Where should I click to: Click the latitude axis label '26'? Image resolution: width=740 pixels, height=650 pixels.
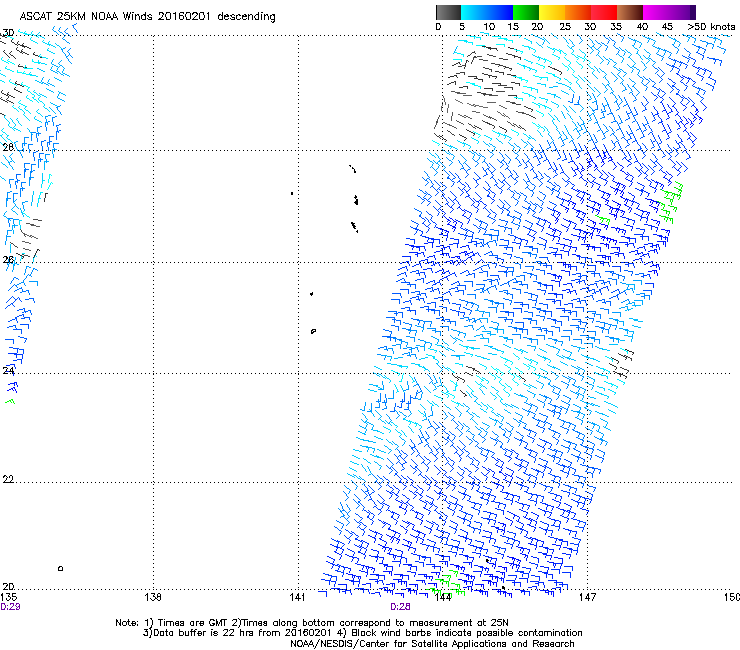[8, 260]
